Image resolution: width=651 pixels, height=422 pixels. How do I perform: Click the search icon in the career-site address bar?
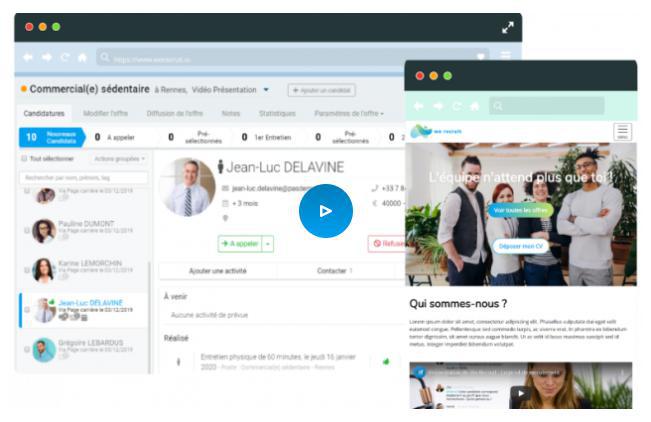(x=497, y=106)
